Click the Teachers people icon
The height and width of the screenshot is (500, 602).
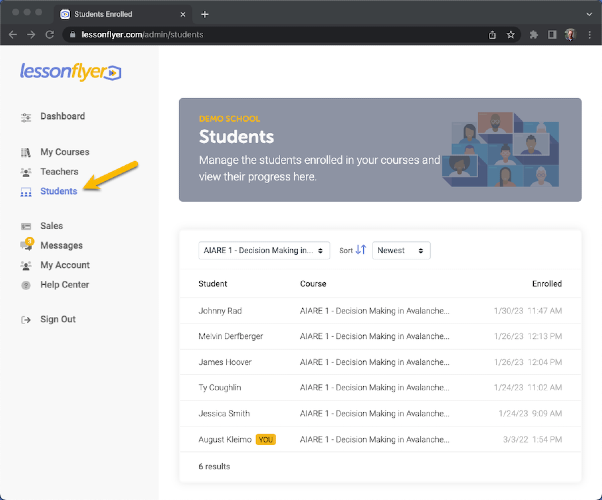point(26,172)
